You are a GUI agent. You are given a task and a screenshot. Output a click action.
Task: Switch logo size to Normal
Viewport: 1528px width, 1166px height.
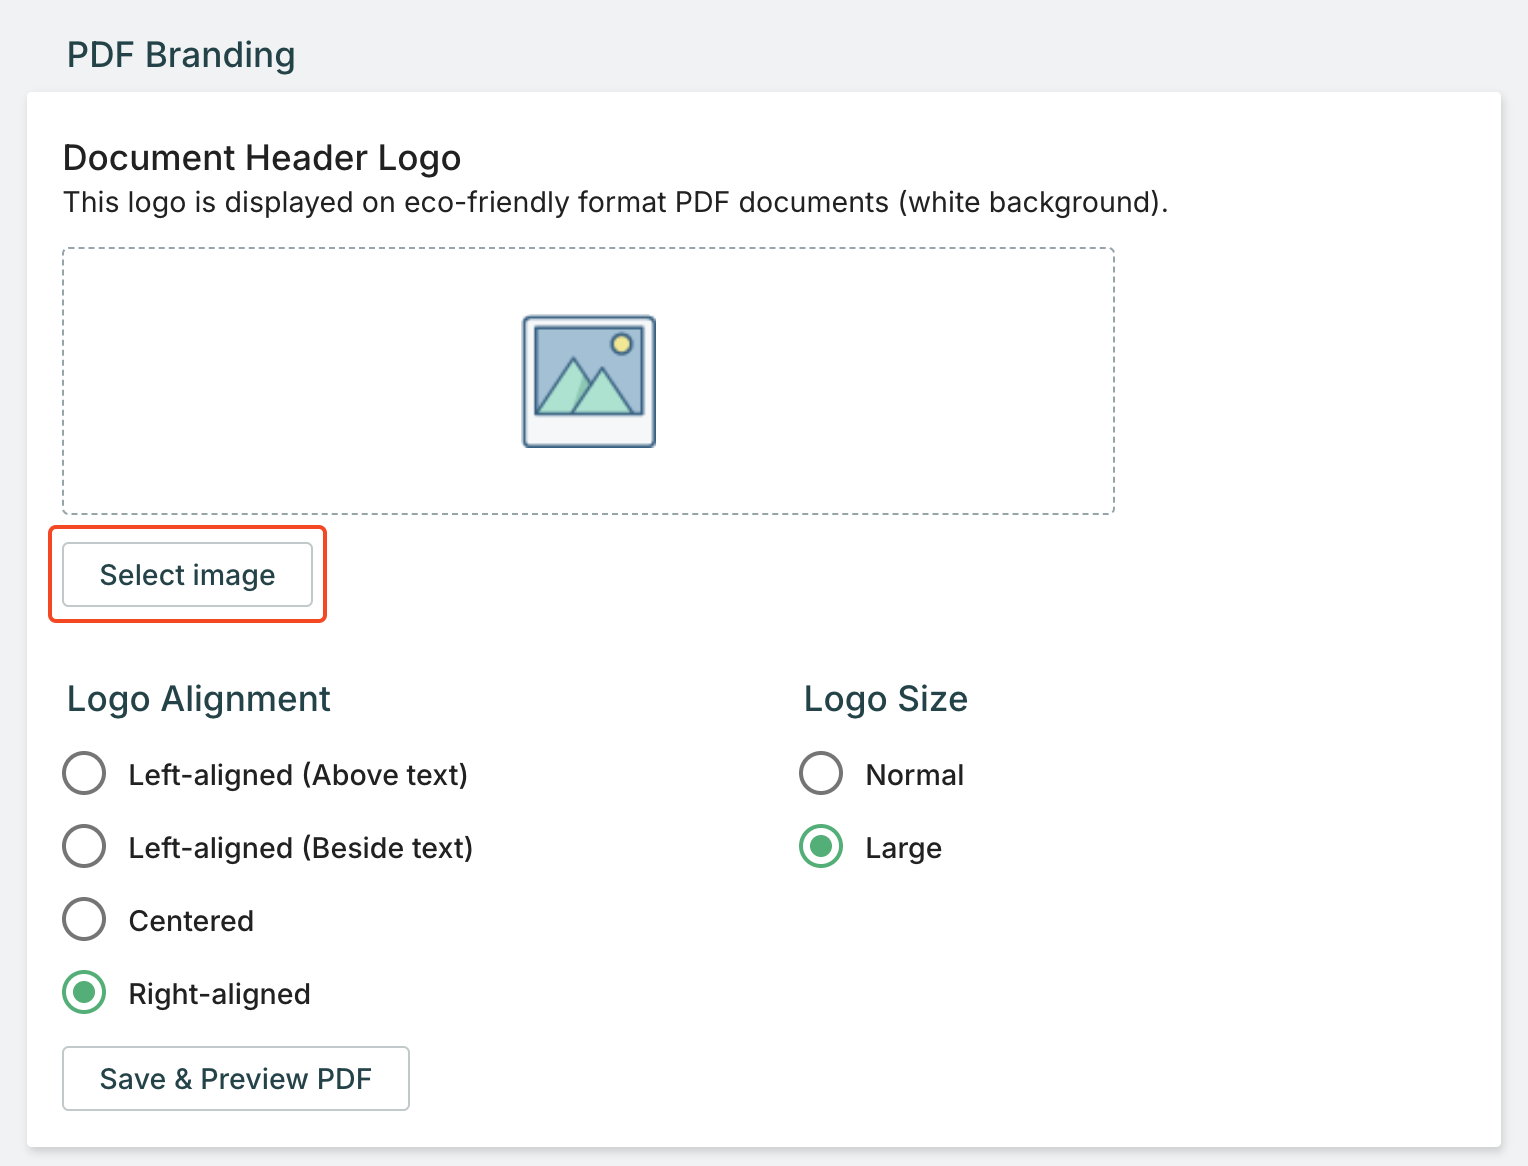pos(821,774)
